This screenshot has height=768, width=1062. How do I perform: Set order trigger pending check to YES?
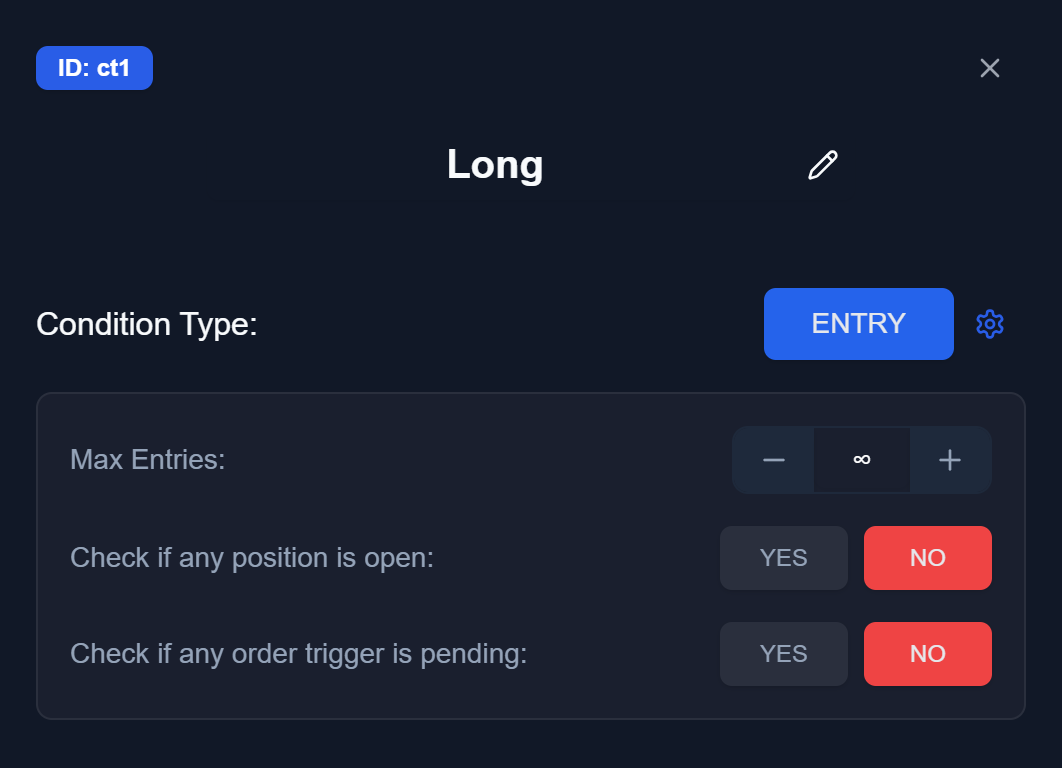[784, 654]
